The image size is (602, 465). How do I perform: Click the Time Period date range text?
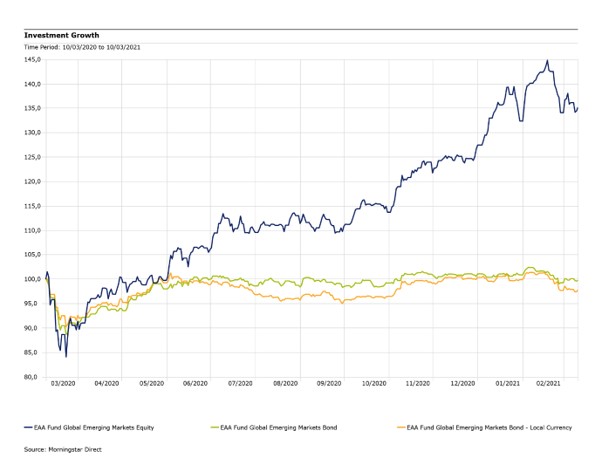(x=83, y=46)
